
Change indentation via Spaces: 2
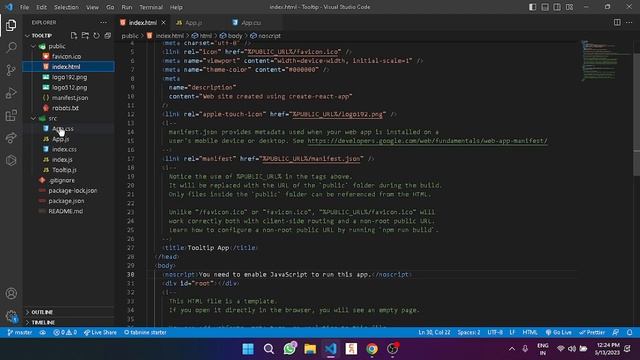point(469,332)
